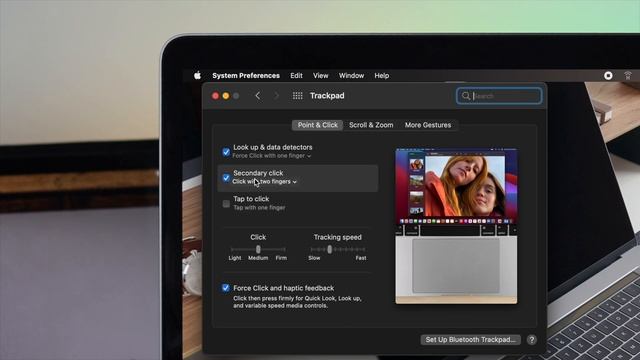Go forward with the right arrow
The height and width of the screenshot is (360, 640).
click(x=276, y=96)
